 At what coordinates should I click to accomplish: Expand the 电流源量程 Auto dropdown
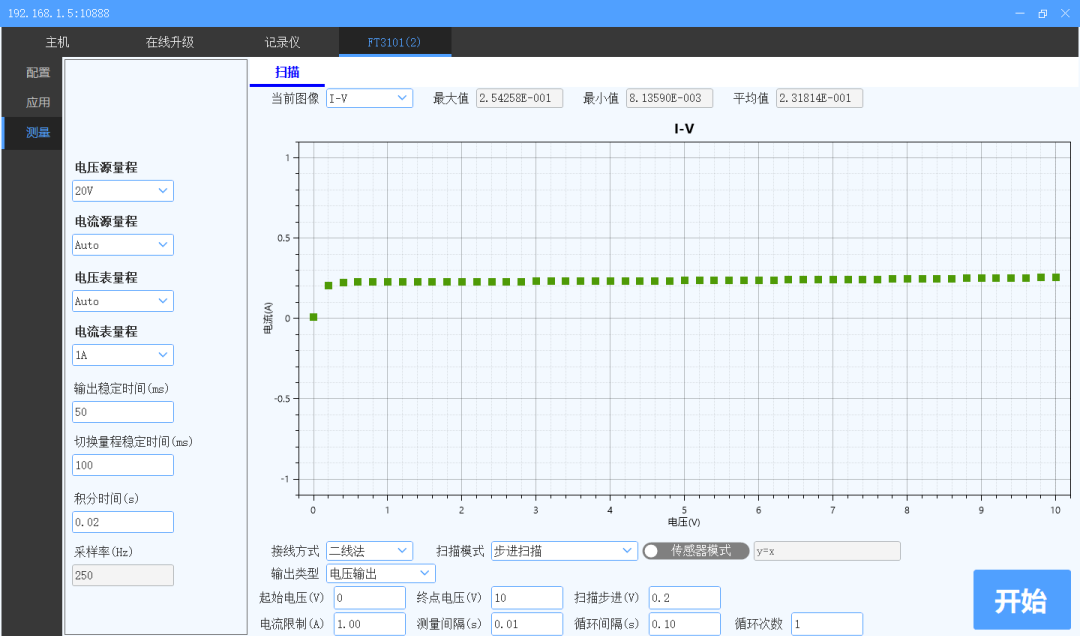tap(123, 245)
